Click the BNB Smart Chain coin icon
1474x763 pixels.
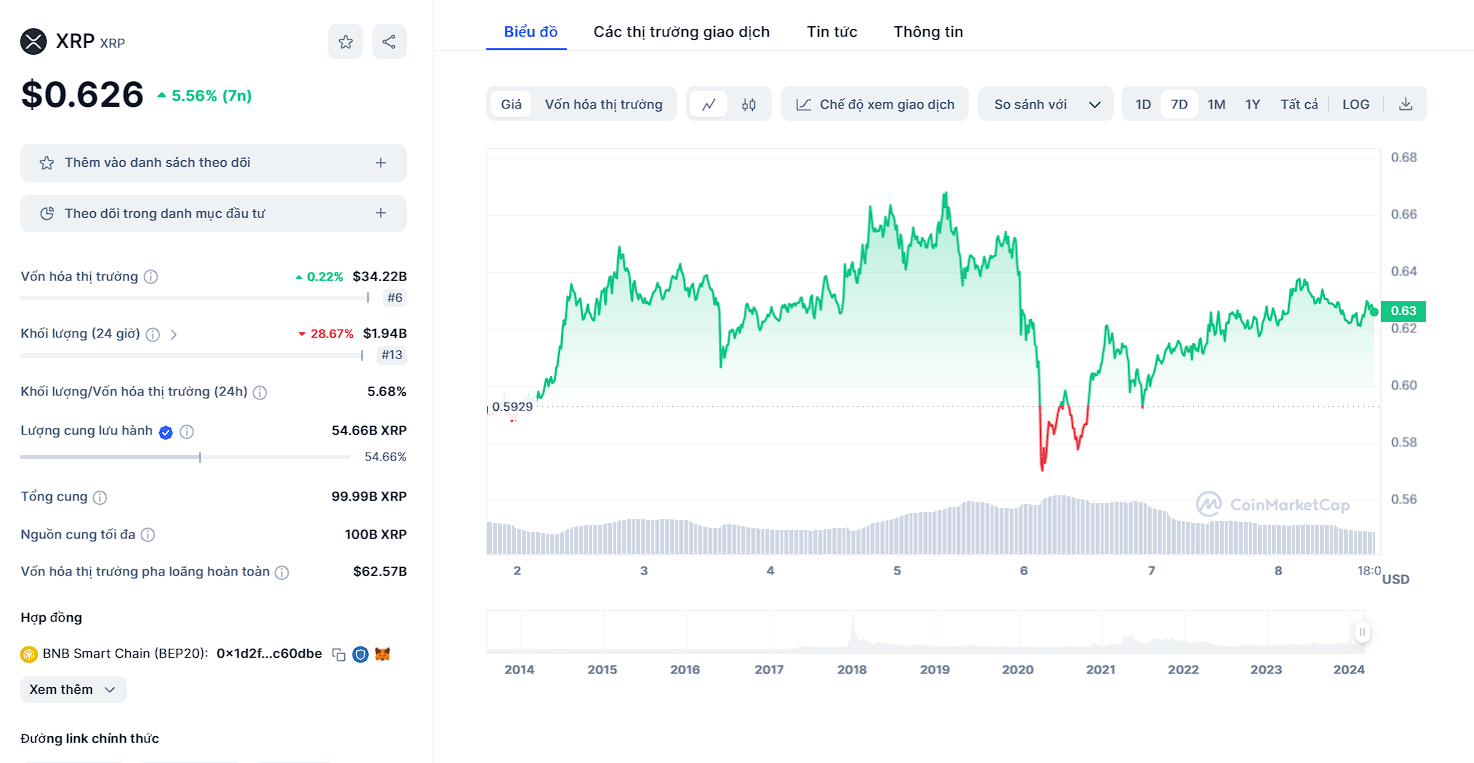click(x=29, y=654)
